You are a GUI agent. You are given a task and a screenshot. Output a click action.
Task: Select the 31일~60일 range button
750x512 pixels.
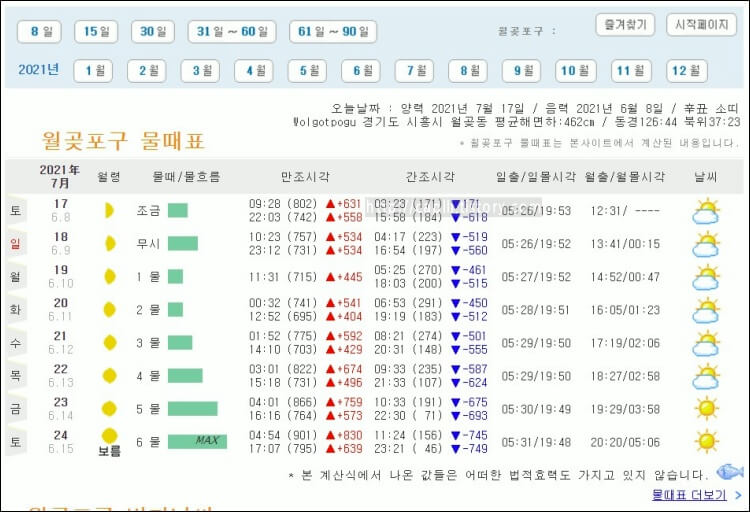point(232,32)
